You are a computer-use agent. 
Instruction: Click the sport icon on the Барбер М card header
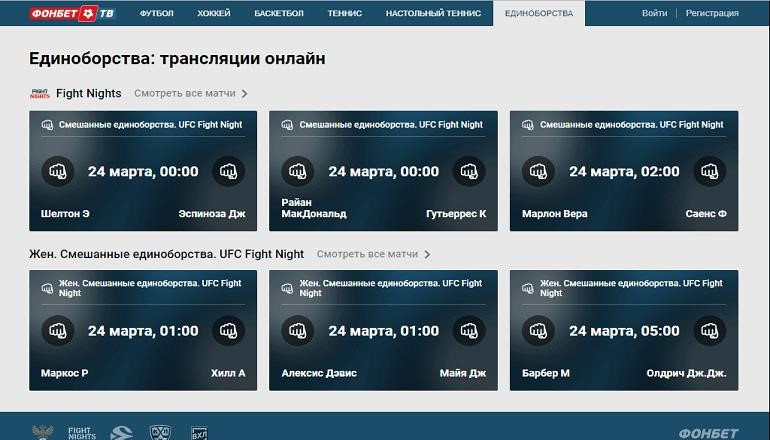point(528,288)
